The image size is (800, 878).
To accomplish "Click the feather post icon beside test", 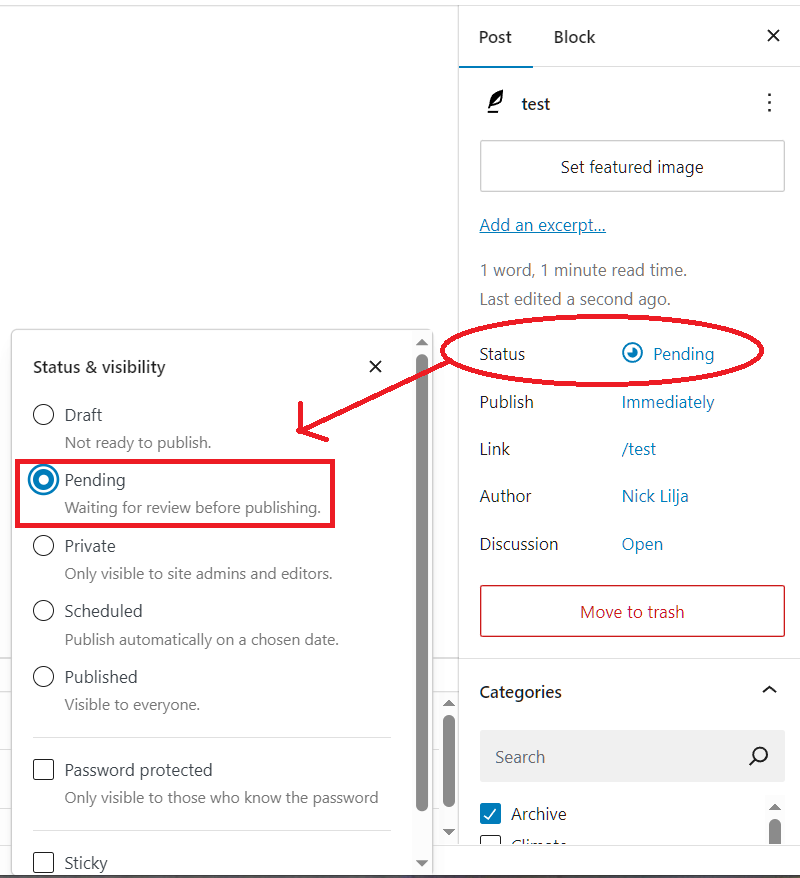I will pyautogui.click(x=494, y=103).
